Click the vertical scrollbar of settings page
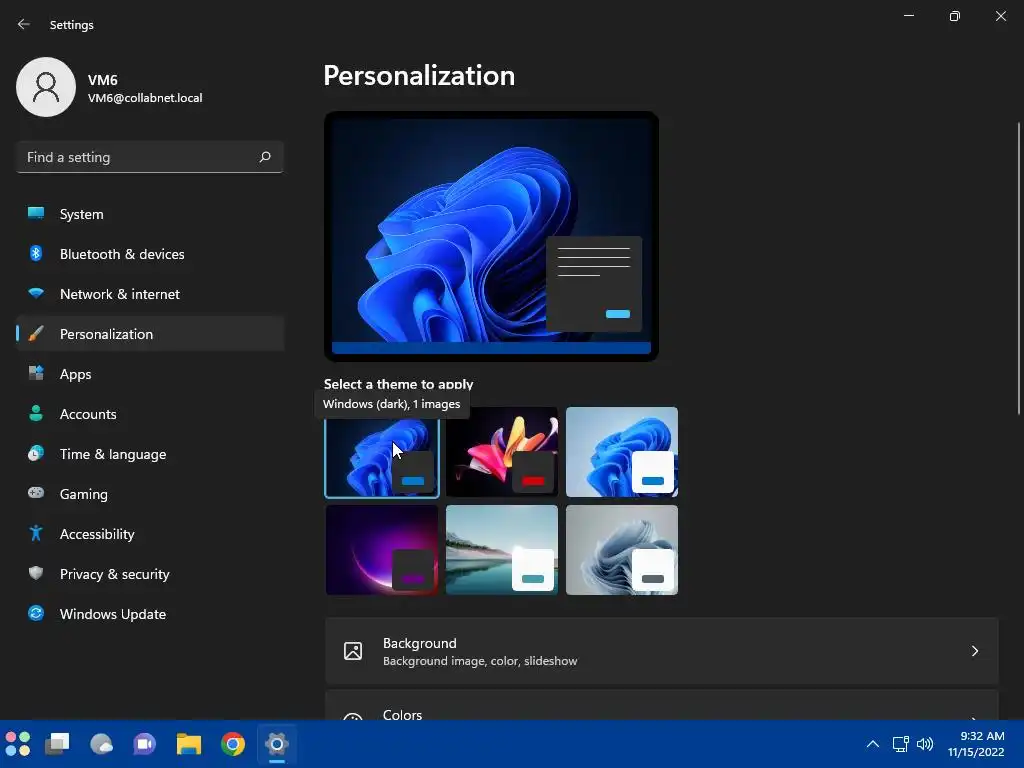Screen dimensions: 1024x768 1018,268
